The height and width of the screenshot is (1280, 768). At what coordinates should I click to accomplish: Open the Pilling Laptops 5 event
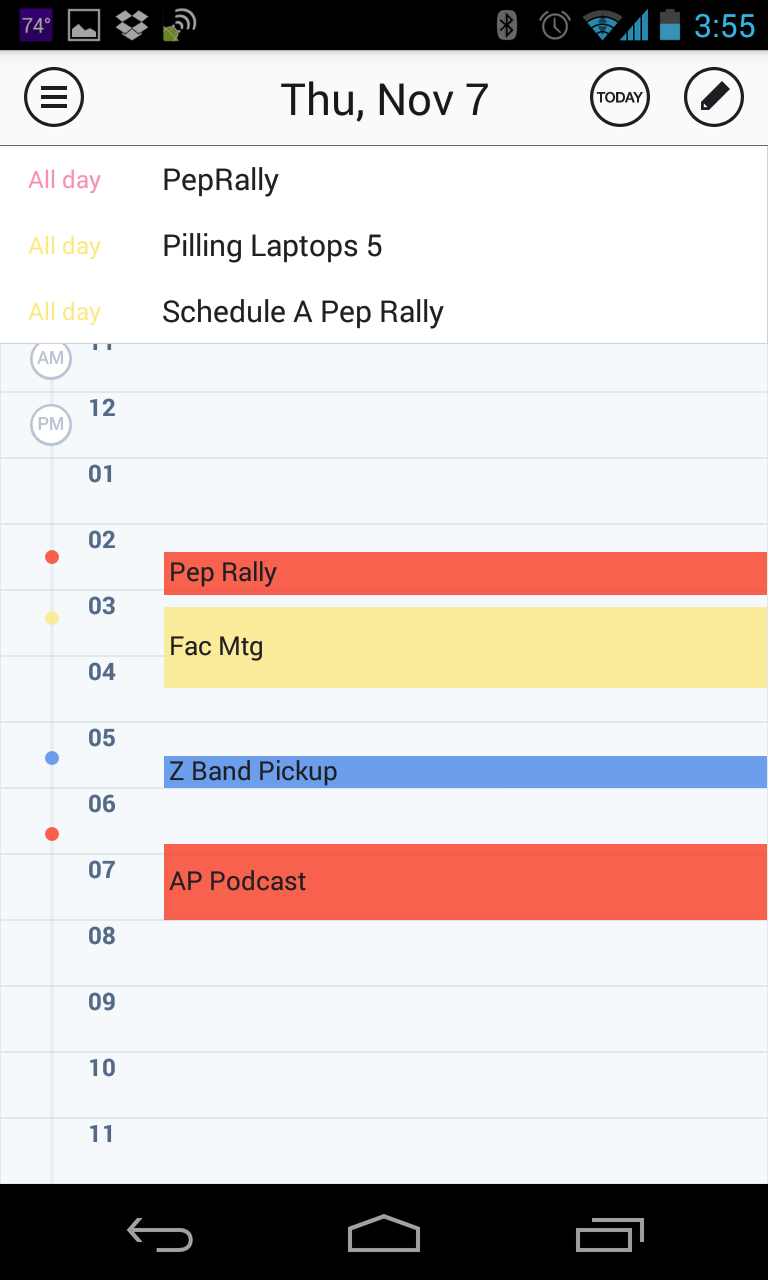pos(272,246)
